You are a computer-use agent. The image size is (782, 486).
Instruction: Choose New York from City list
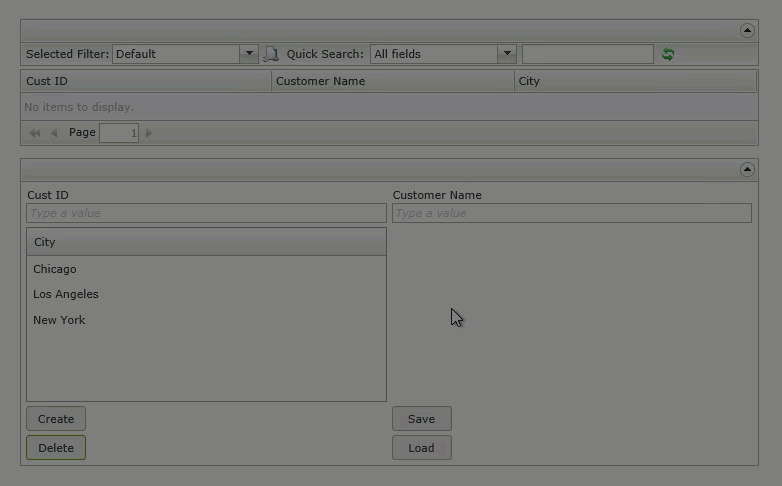tap(59, 320)
